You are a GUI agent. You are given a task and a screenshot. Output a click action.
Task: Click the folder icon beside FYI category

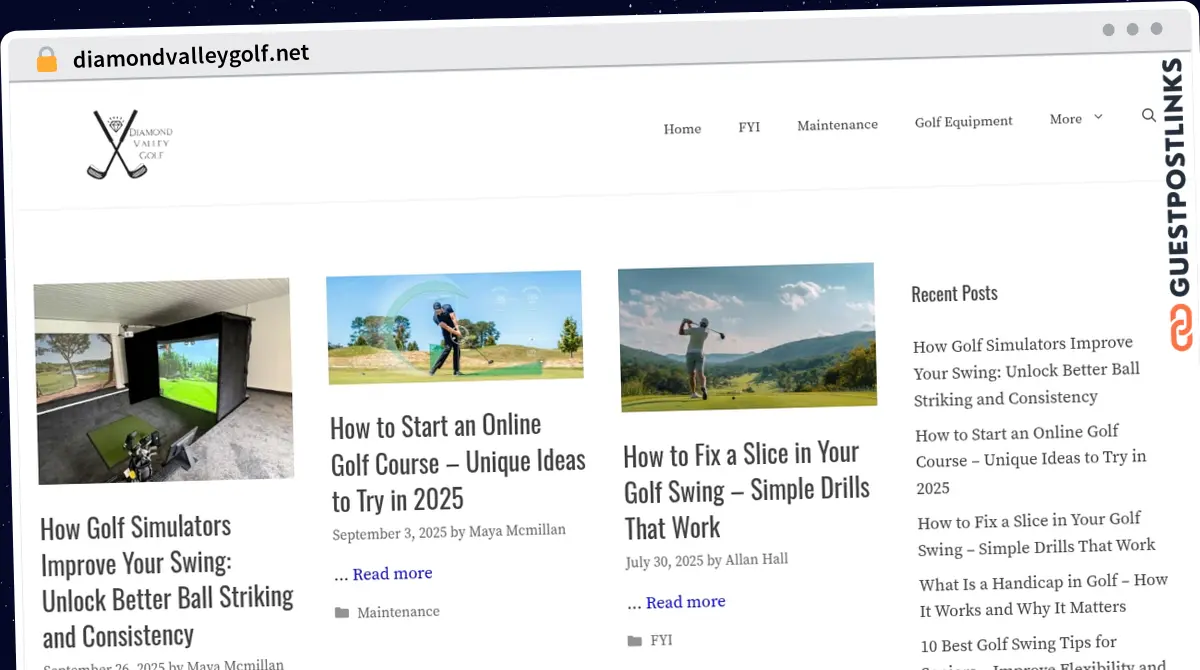pos(634,641)
